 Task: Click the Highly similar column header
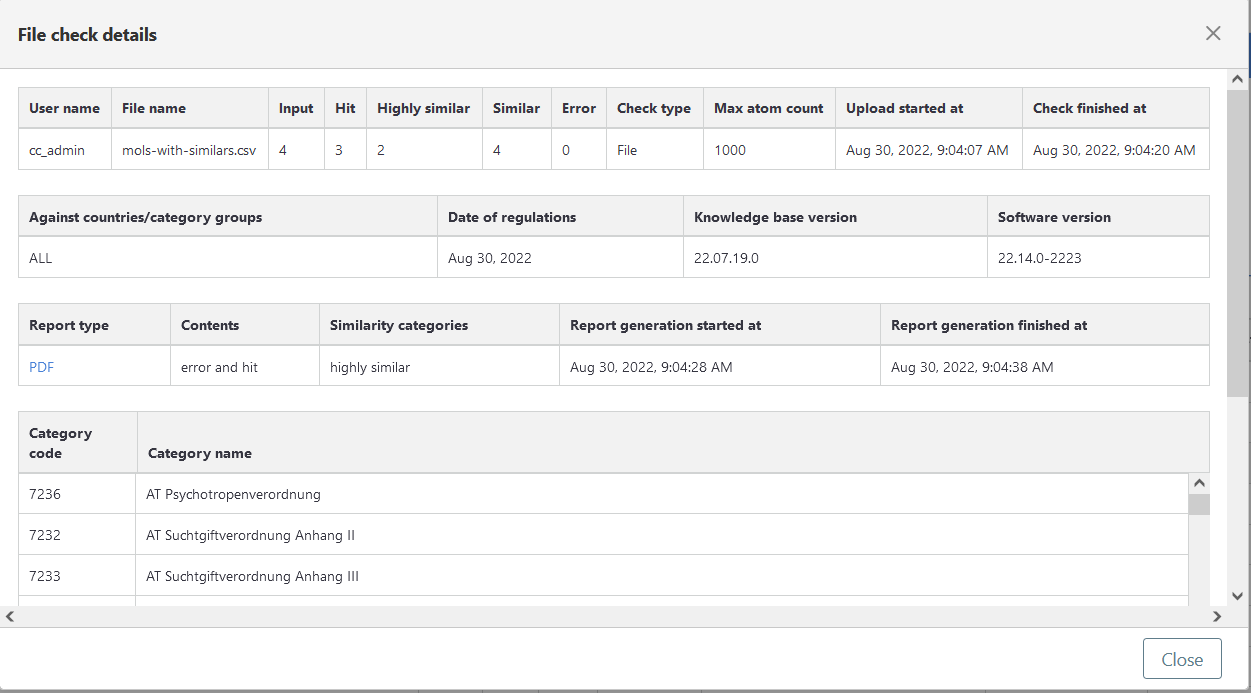pos(423,108)
